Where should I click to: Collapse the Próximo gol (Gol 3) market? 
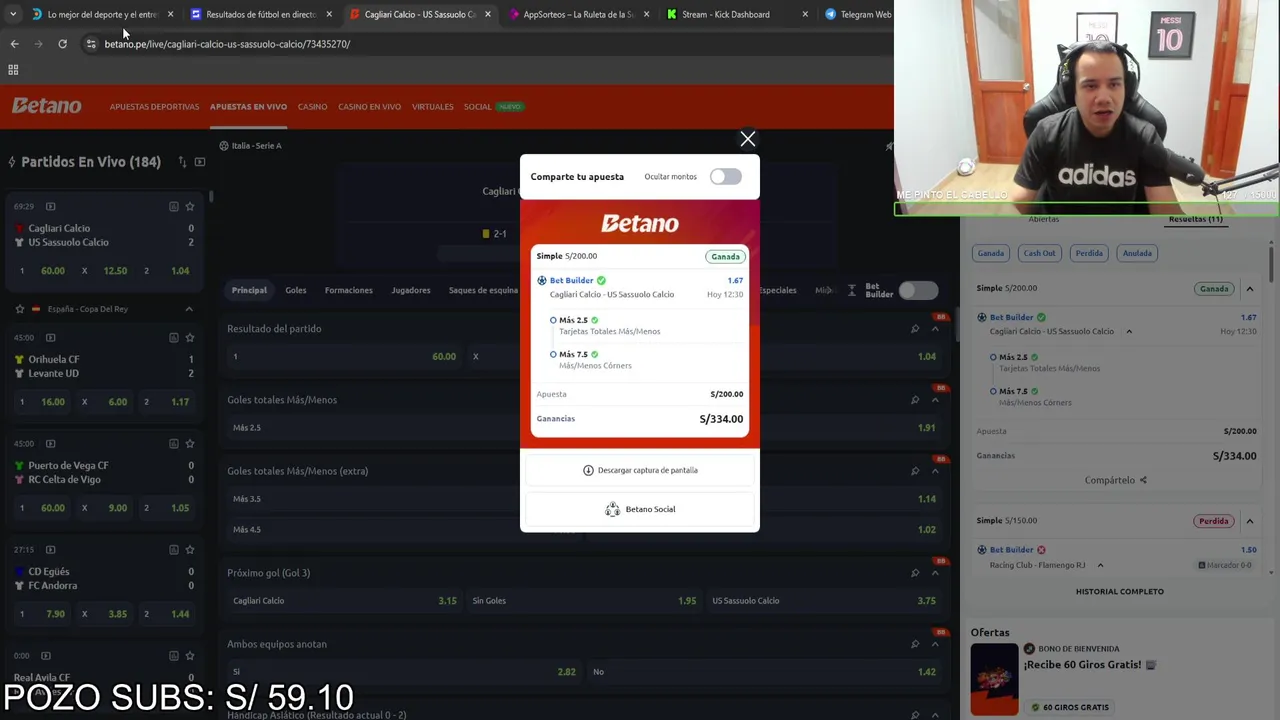coord(935,573)
